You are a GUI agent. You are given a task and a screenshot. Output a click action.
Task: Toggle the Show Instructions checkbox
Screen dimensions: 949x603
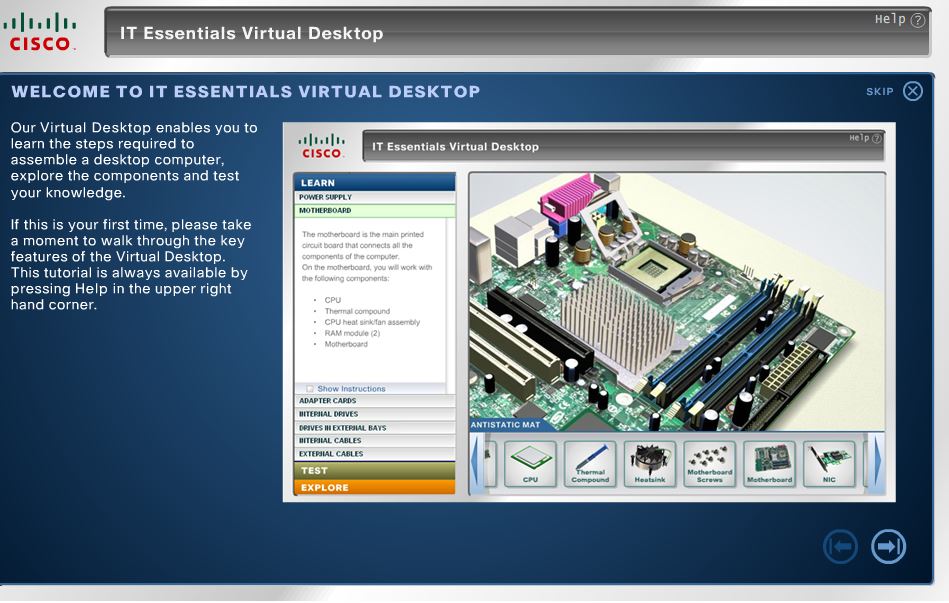tap(311, 389)
